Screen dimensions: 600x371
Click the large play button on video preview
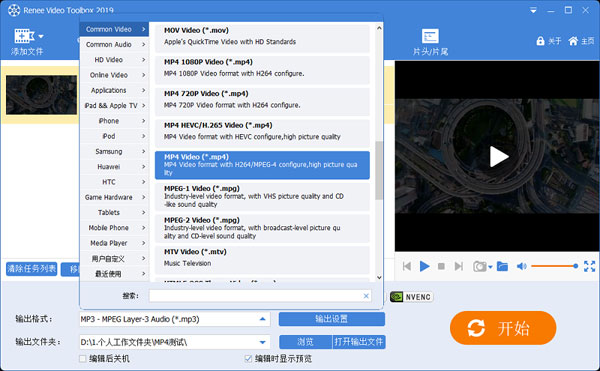499,157
